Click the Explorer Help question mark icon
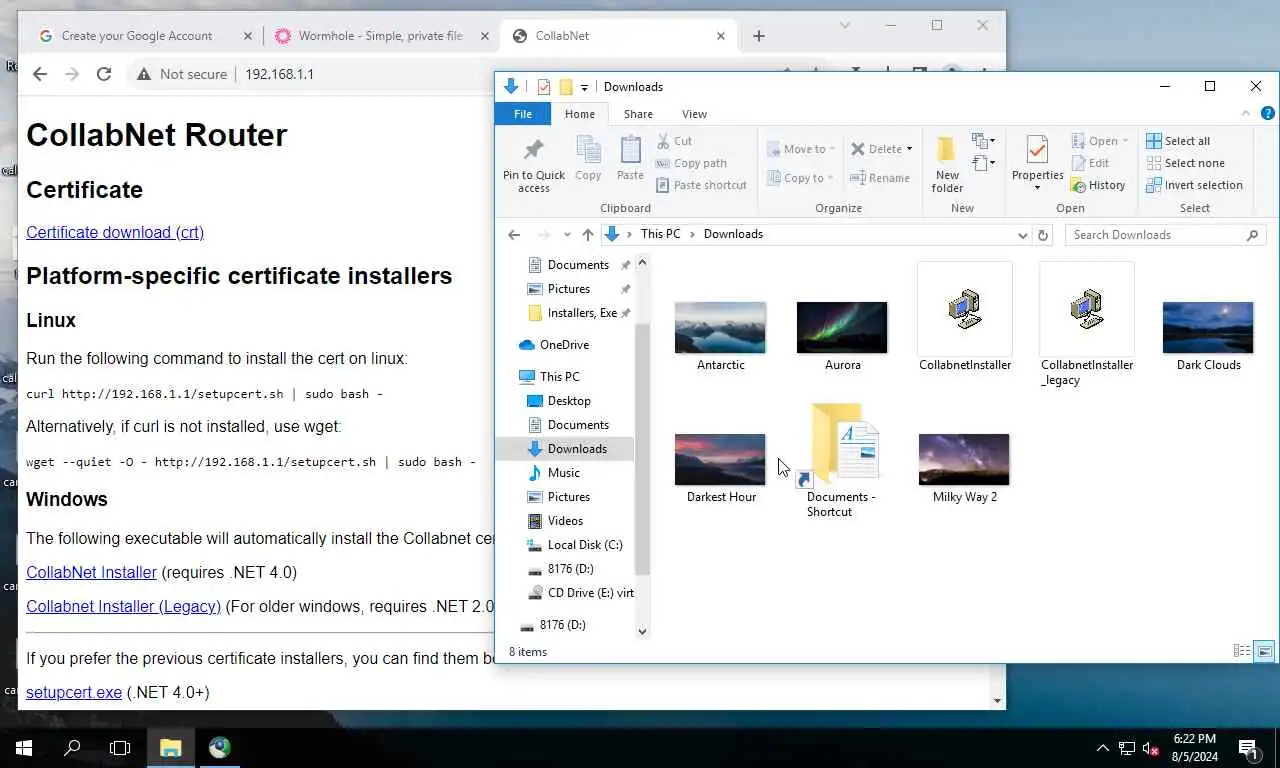Viewport: 1280px width, 768px height. click(x=1268, y=114)
